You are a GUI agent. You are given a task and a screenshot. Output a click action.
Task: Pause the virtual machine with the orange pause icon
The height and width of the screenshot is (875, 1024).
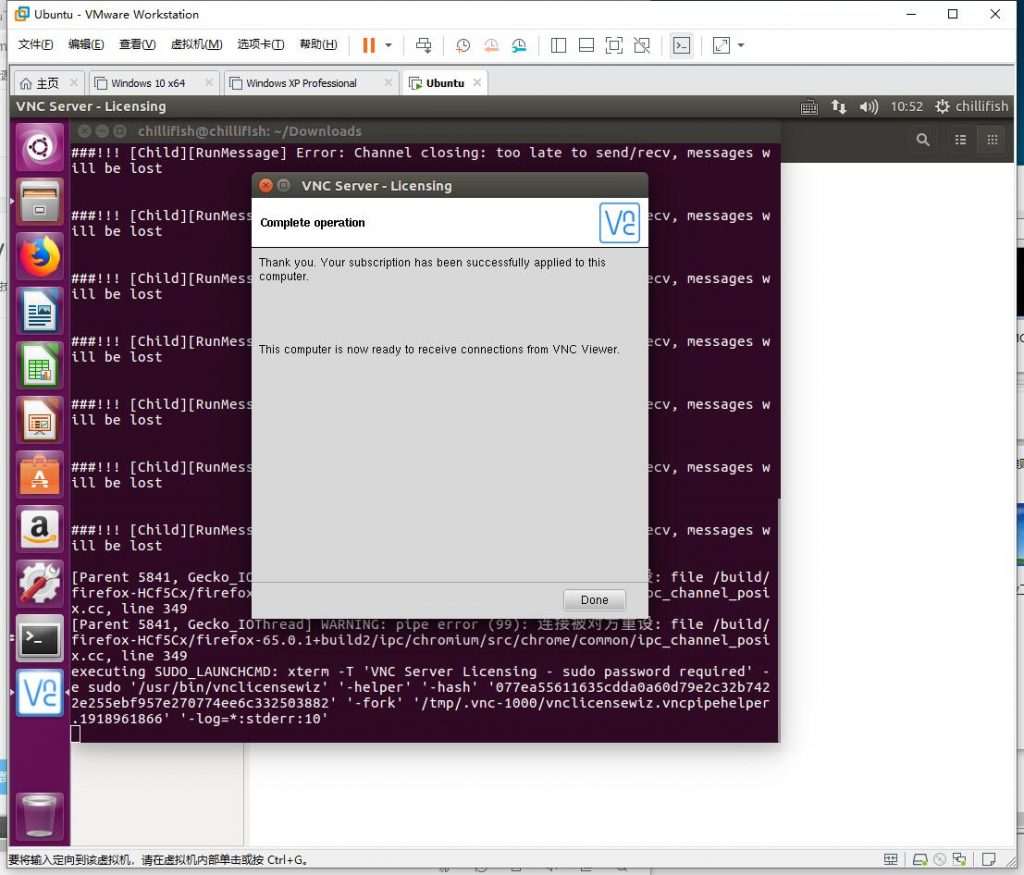[369, 45]
